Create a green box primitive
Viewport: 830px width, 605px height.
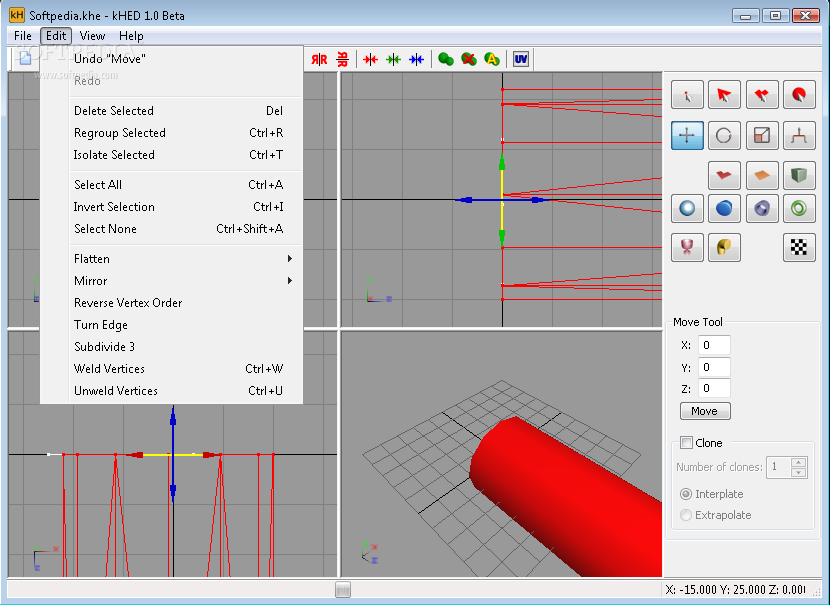pyautogui.click(x=799, y=175)
